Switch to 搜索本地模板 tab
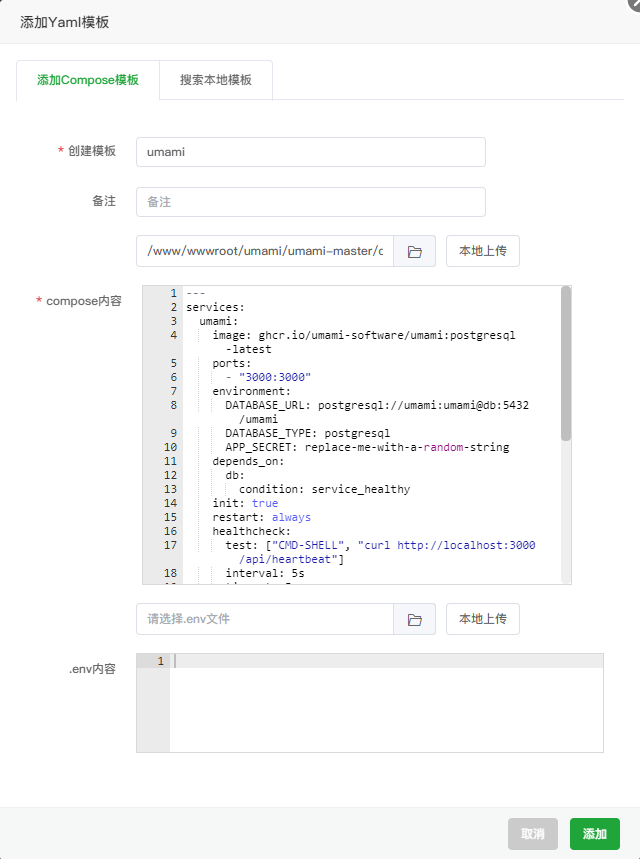Viewport: 640px width, 859px height. click(x=216, y=80)
